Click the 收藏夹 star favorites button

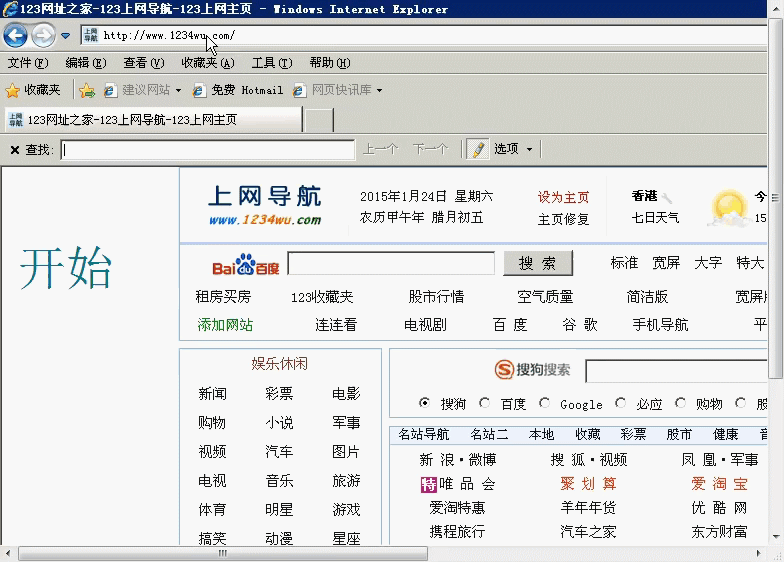pos(33,90)
